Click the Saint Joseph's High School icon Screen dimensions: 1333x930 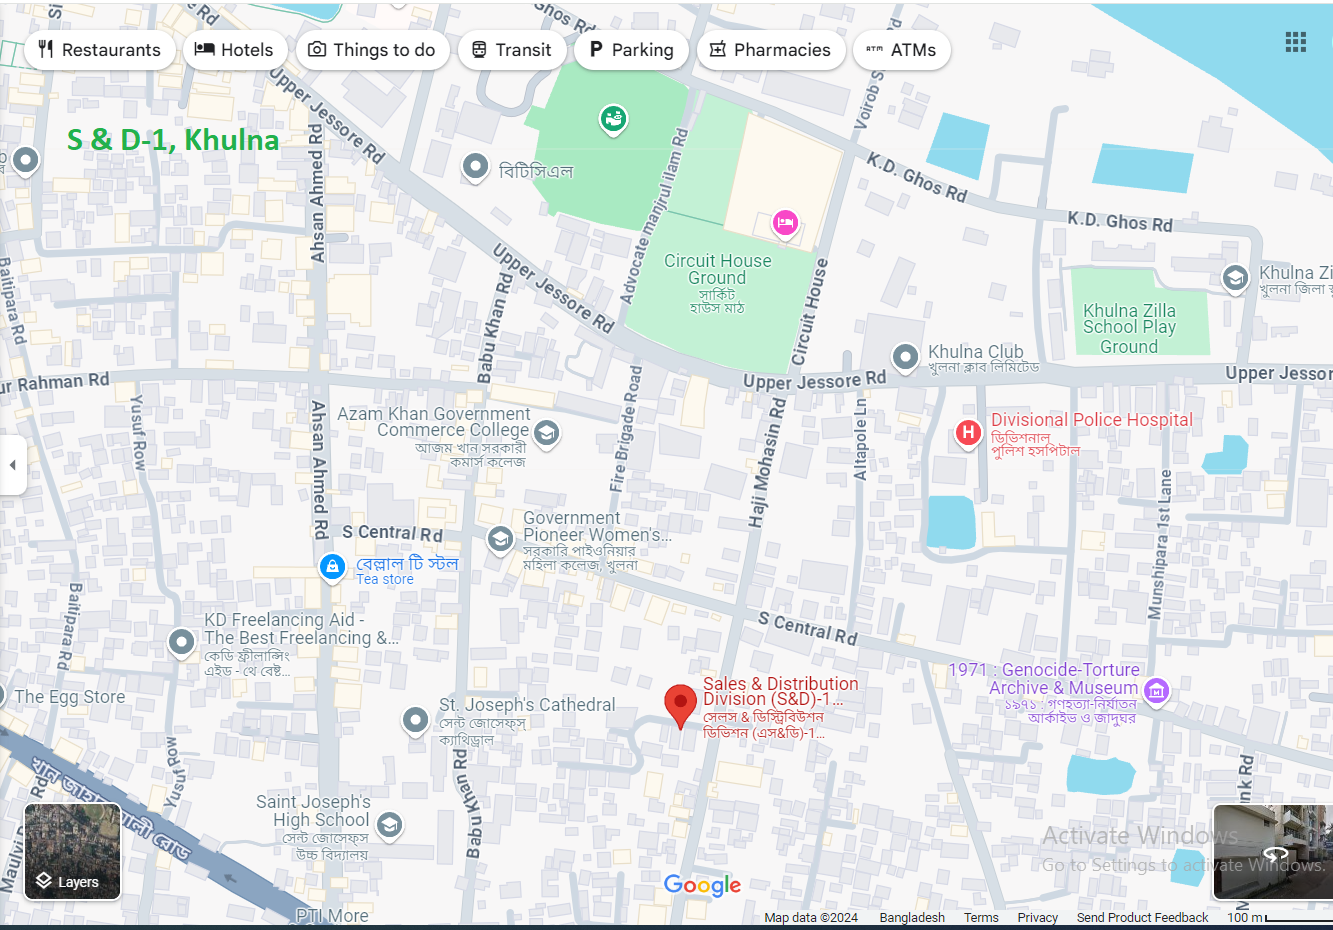pyautogui.click(x=389, y=824)
